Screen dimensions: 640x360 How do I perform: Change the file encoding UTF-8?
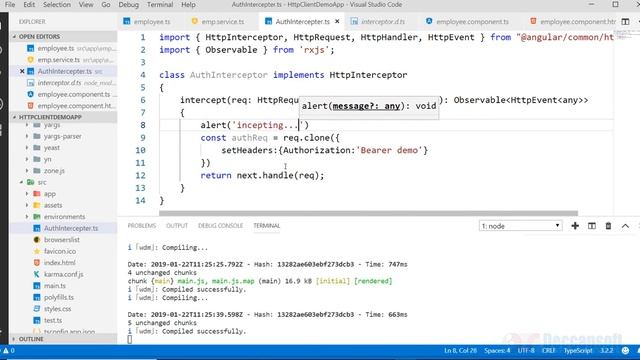526,350
